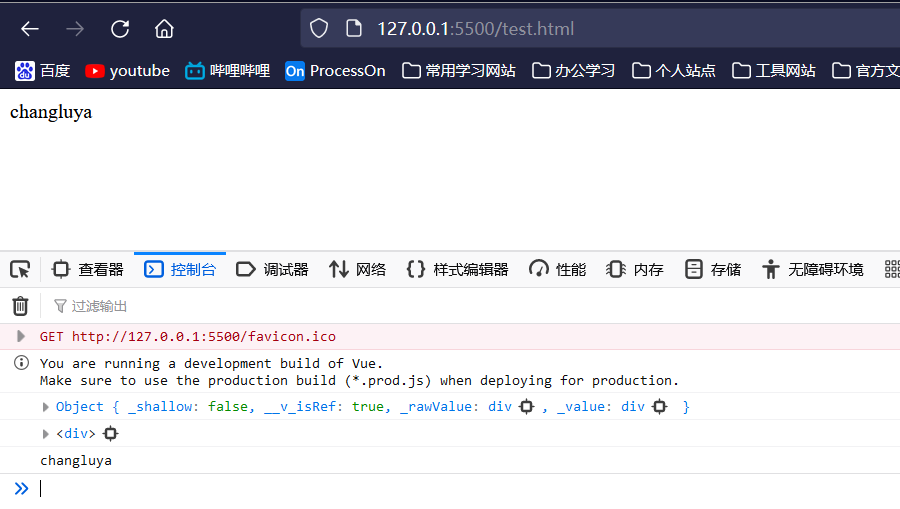This screenshot has height=509, width=900.
Task: Click the page info document icon
Action: [x=354, y=29]
